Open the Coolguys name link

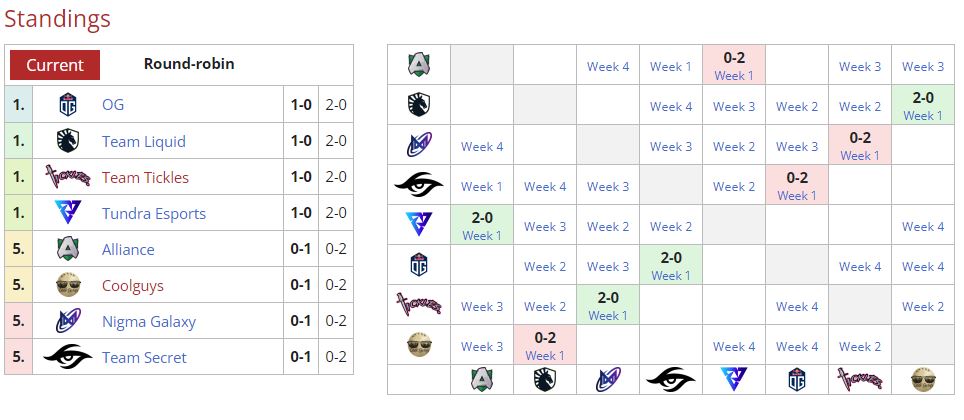tap(133, 285)
